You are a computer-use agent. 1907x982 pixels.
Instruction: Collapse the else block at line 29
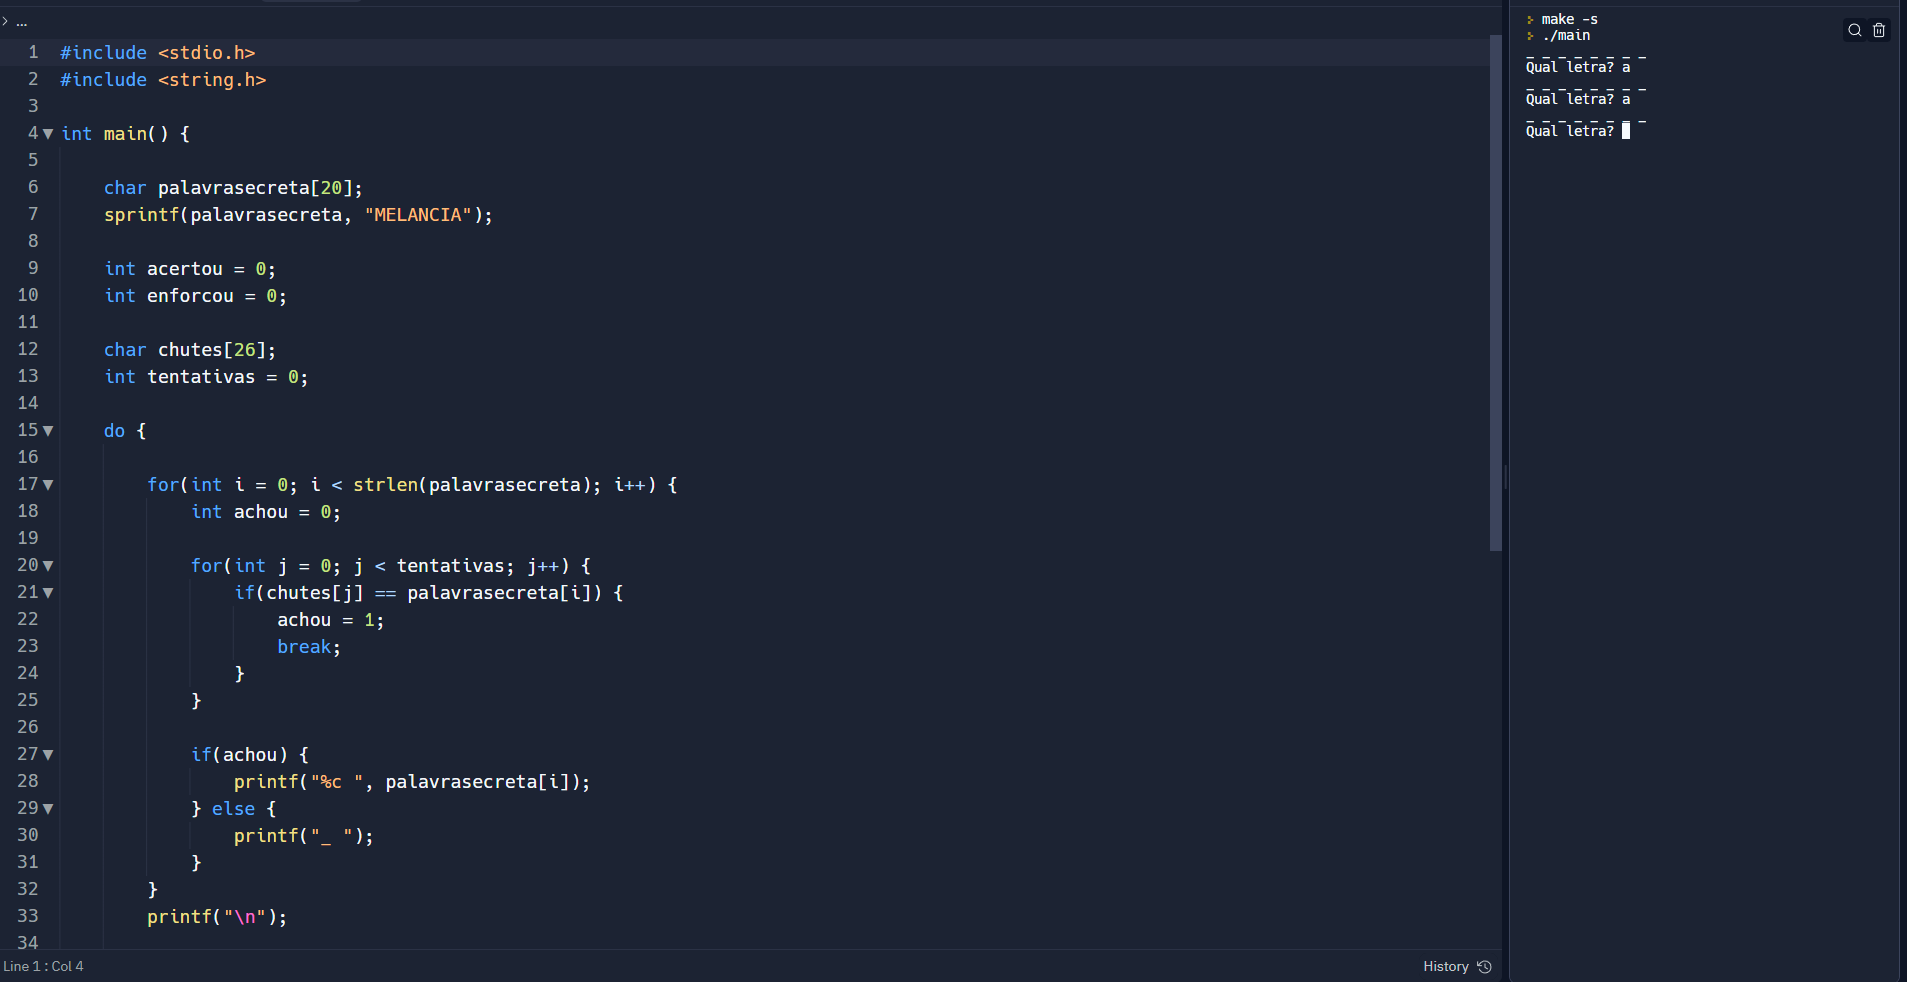click(48, 809)
